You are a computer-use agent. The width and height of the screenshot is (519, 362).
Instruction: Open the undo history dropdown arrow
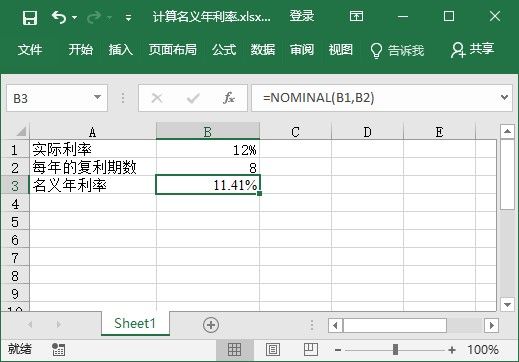(x=75, y=17)
